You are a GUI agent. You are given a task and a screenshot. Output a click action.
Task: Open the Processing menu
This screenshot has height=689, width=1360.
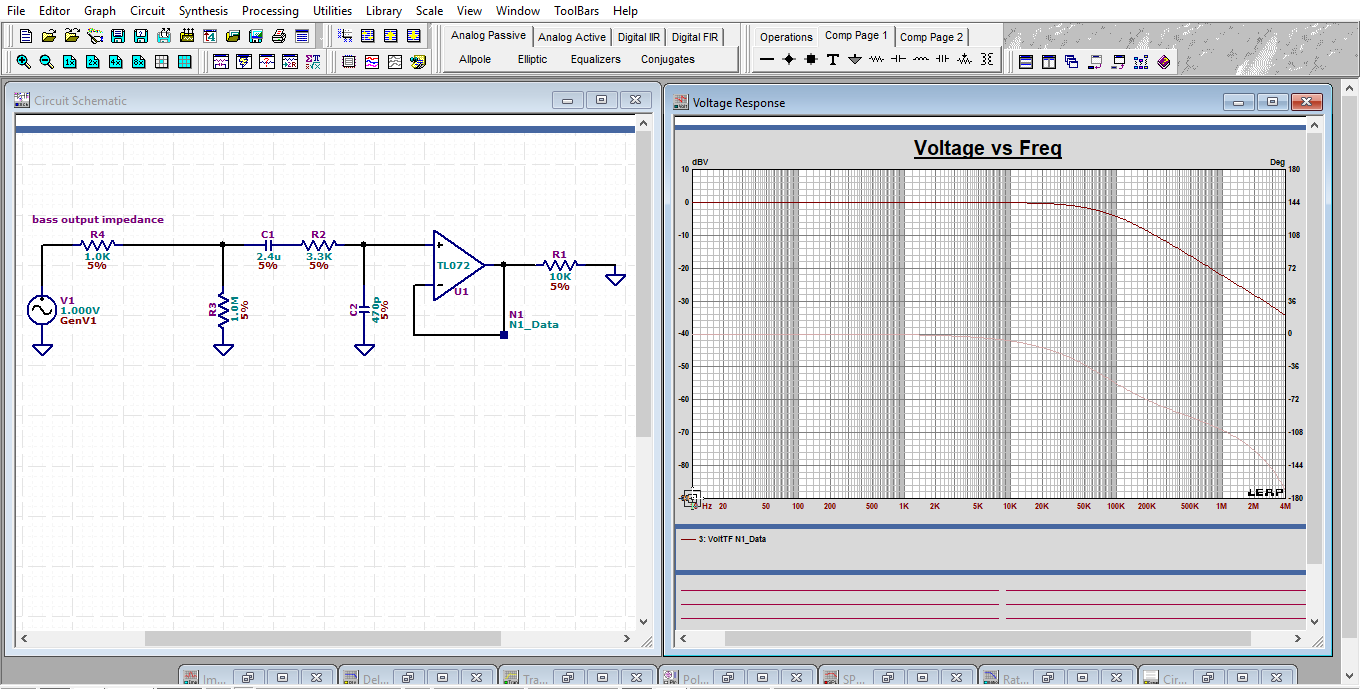[x=270, y=11]
